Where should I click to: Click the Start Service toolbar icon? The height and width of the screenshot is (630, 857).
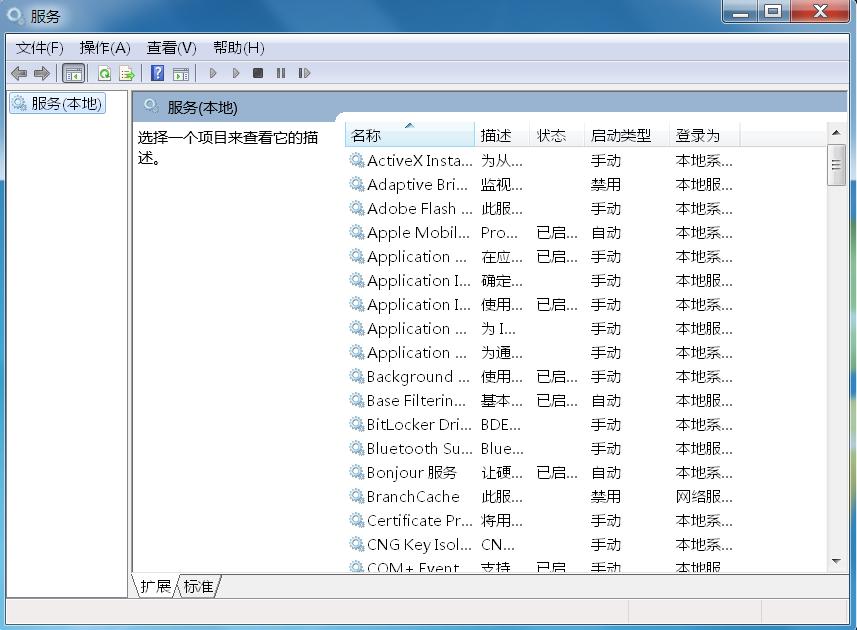213,72
